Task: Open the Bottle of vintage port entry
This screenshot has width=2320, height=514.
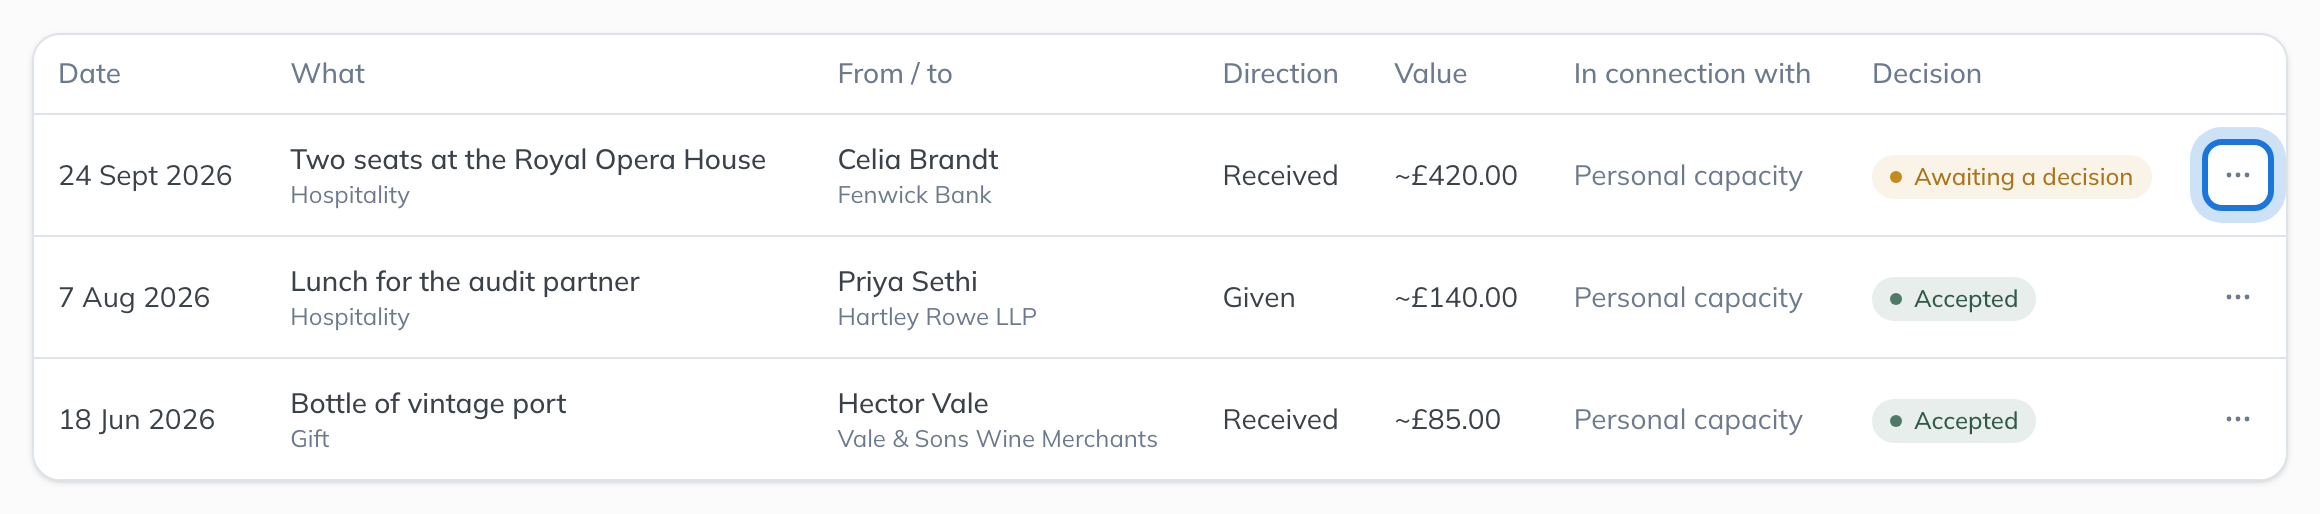Action: point(428,404)
